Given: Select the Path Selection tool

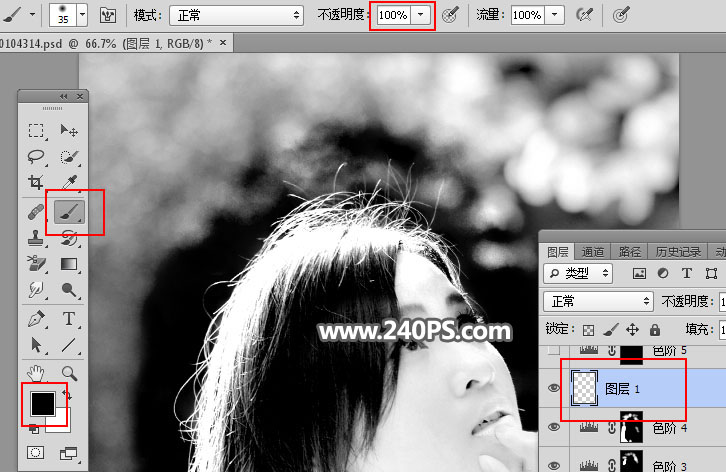Looking at the screenshot, I should (36, 345).
